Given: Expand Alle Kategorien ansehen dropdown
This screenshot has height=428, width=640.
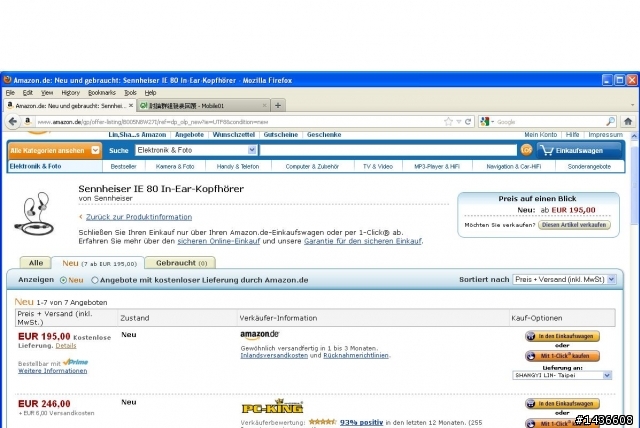Looking at the screenshot, I should pos(54,151).
